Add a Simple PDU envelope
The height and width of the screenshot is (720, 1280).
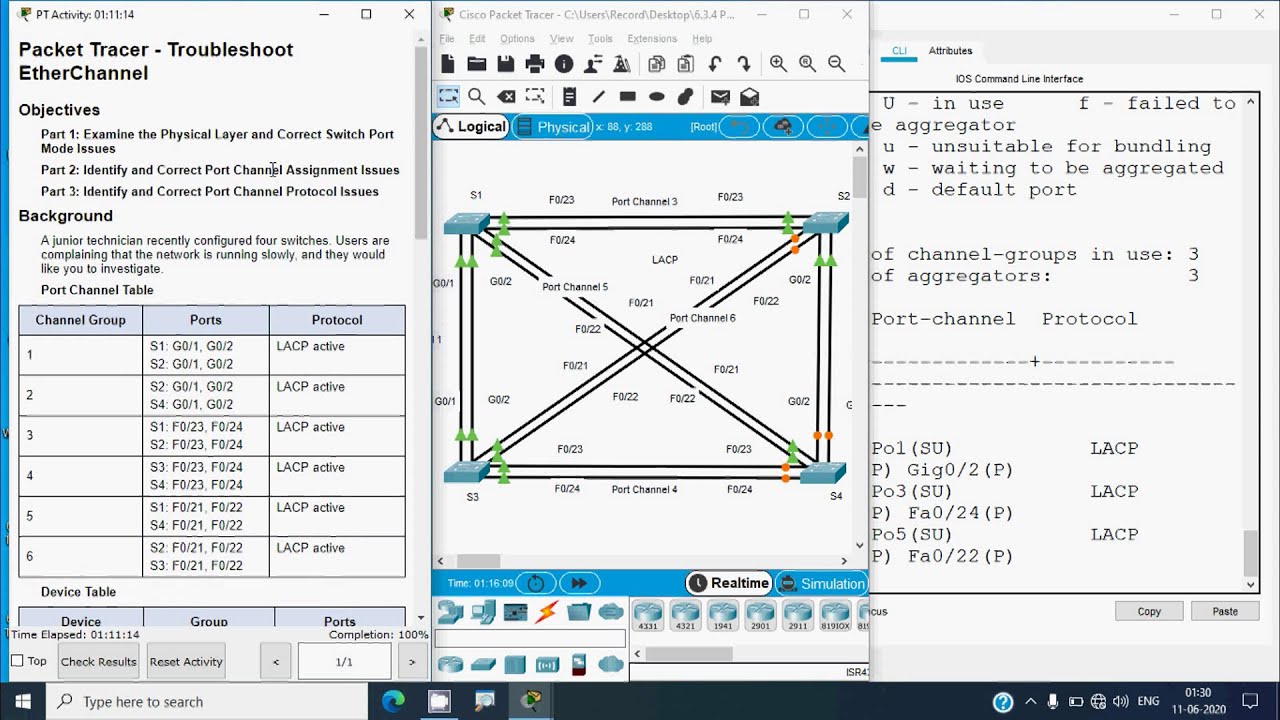coord(720,97)
